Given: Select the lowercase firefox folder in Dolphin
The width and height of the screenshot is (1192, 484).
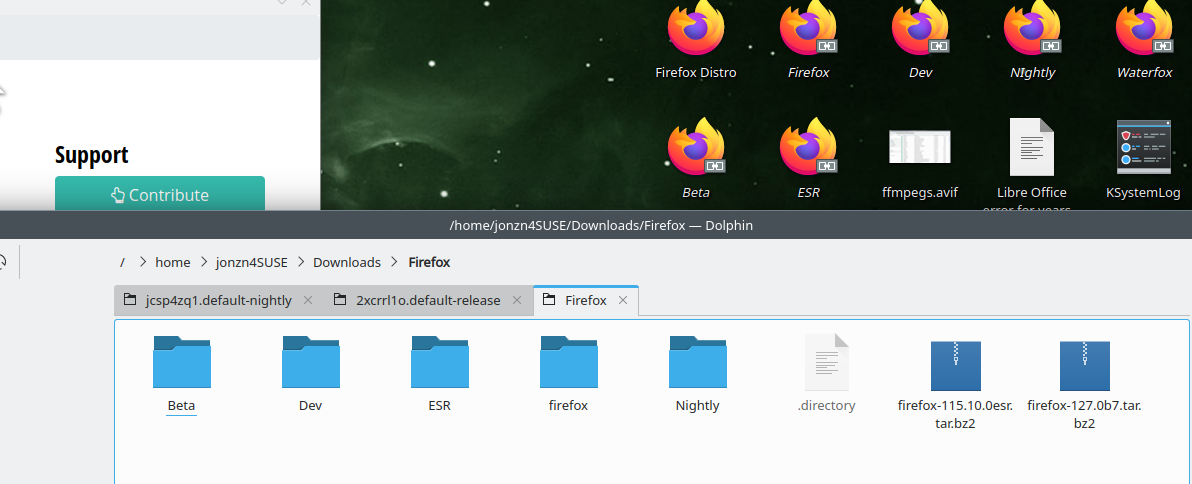Looking at the screenshot, I should click(x=569, y=362).
